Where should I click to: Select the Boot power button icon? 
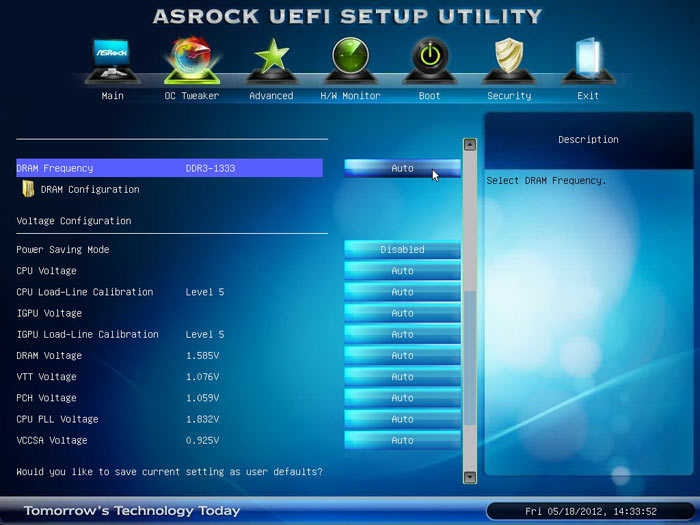[429, 60]
